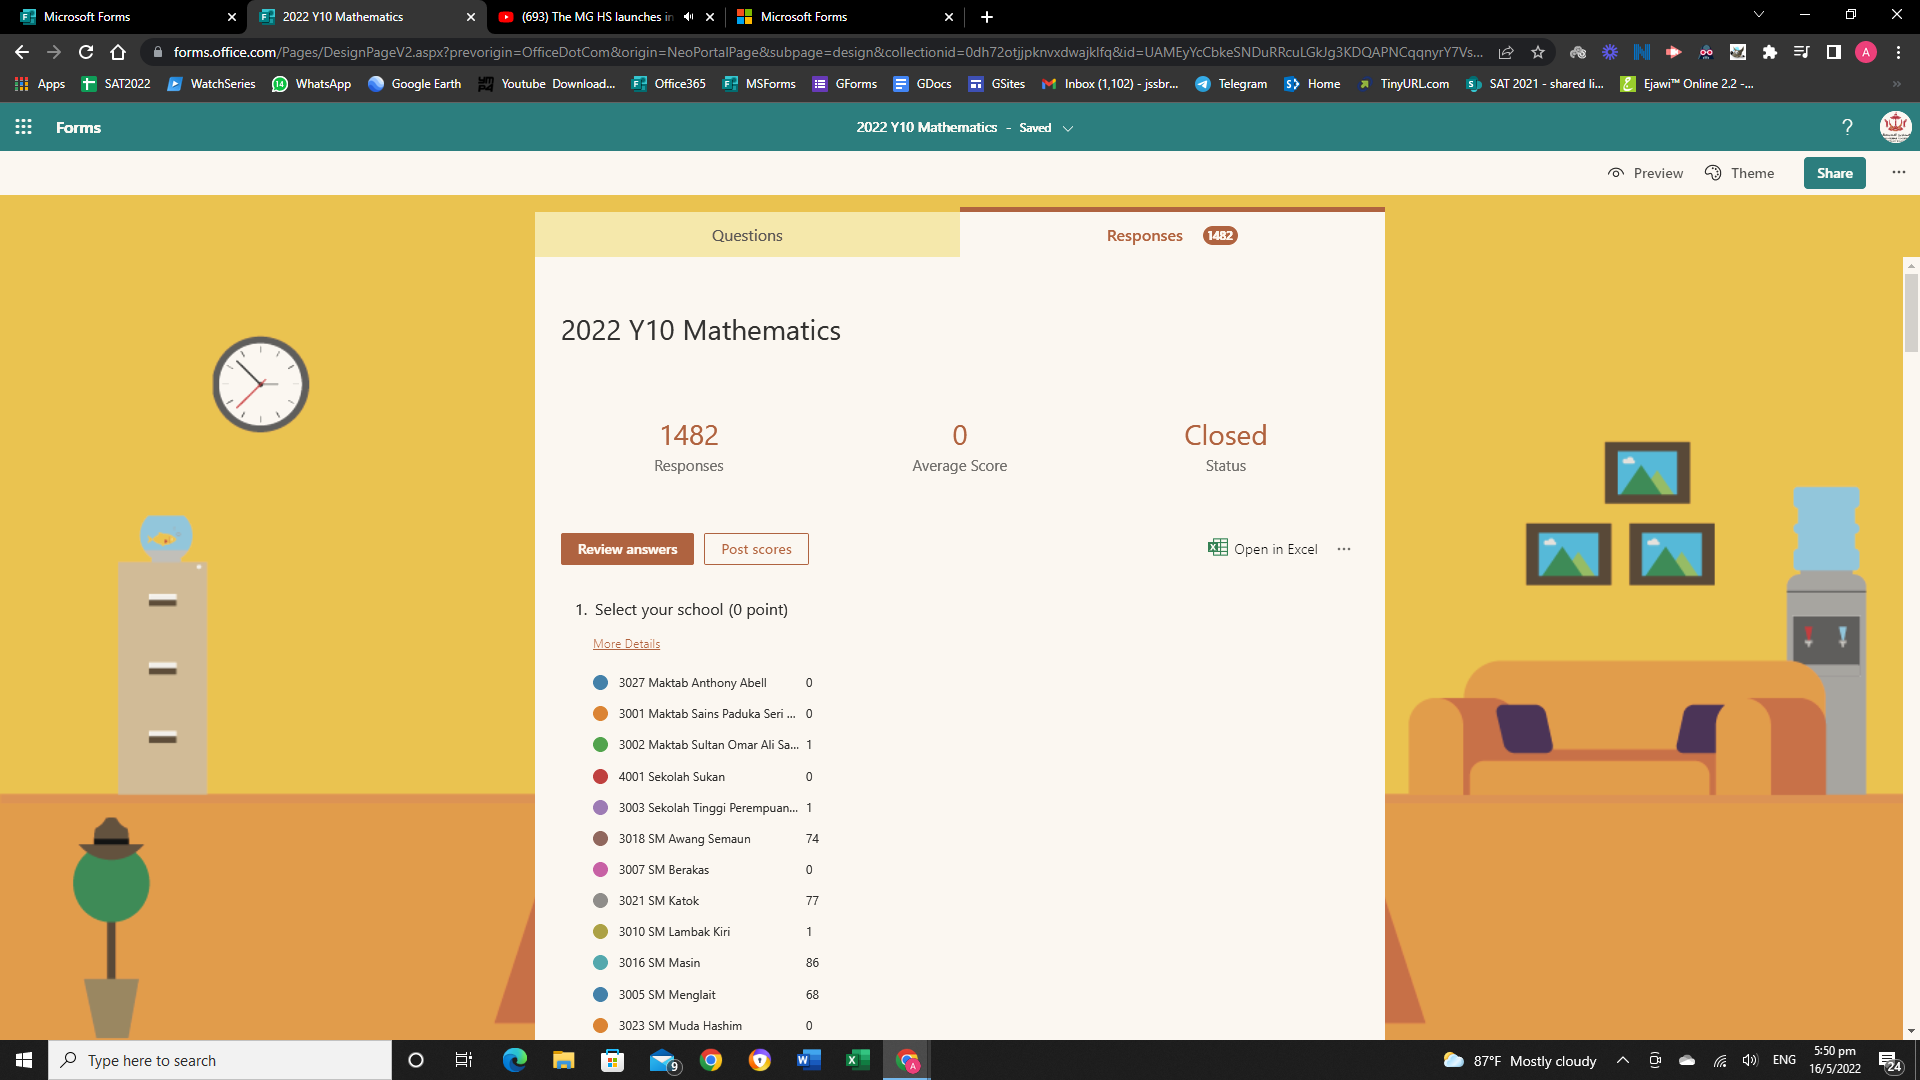Toggle the bookmark star for this page
The height and width of the screenshot is (1080, 1920).
point(1539,52)
